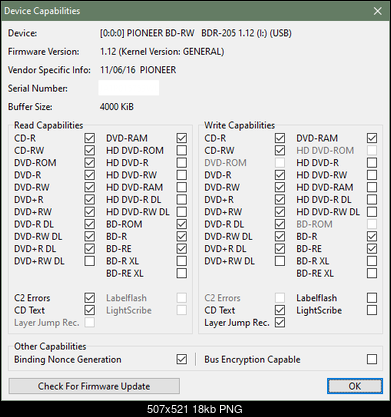This screenshot has height=417, width=391.
Task: Toggle the Write BD-R XL checkbox
Action: click(x=372, y=261)
